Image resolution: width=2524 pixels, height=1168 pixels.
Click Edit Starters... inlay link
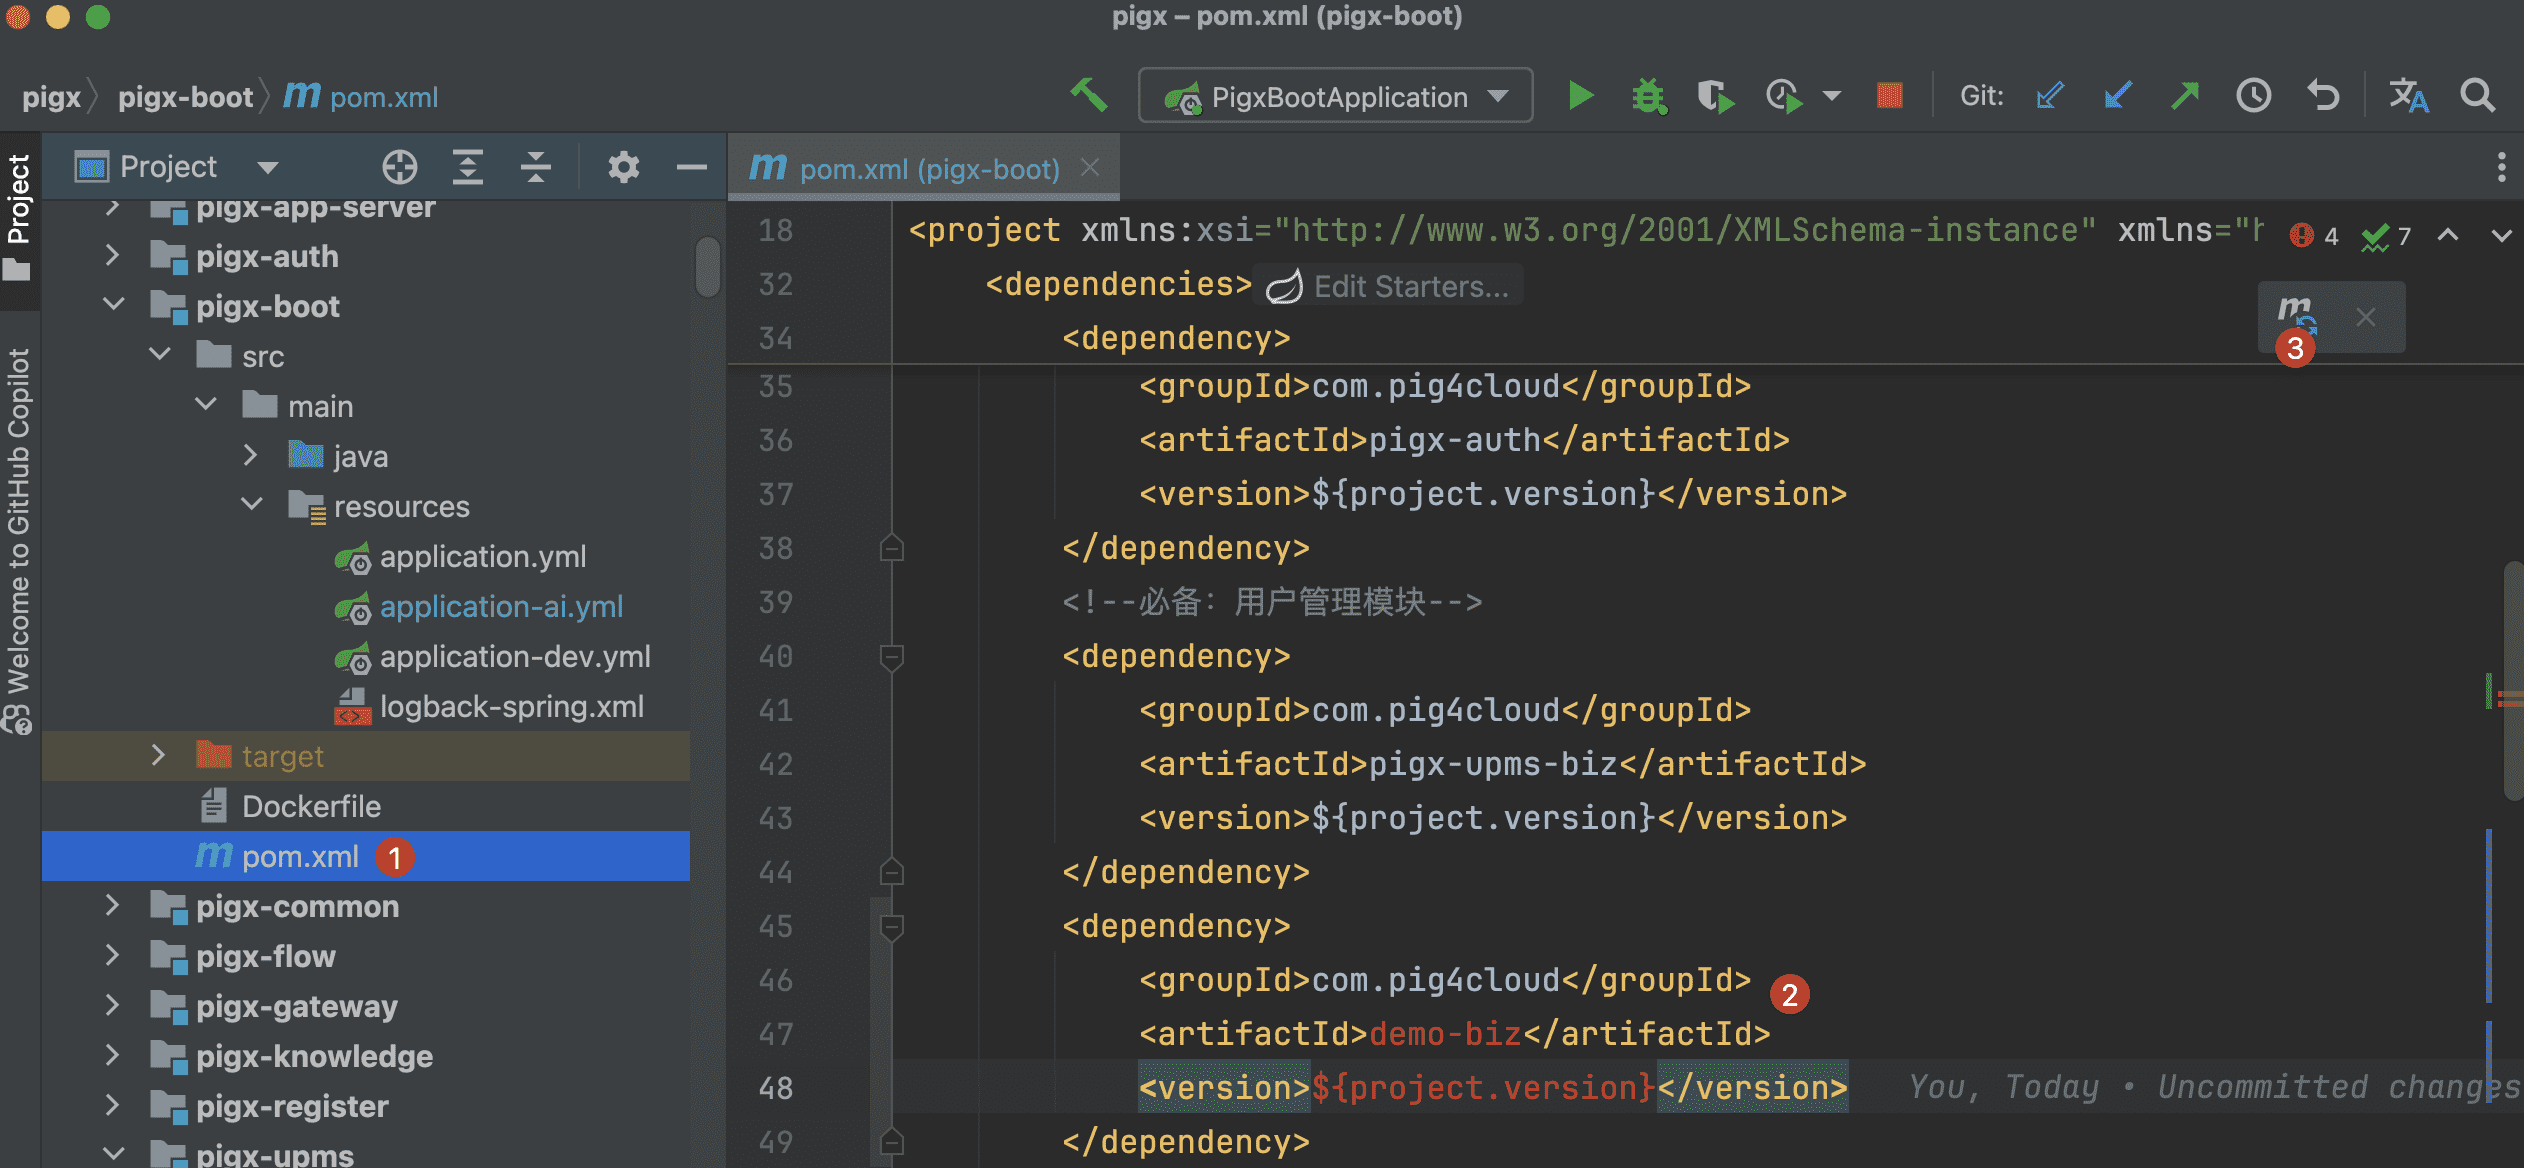click(1388, 286)
